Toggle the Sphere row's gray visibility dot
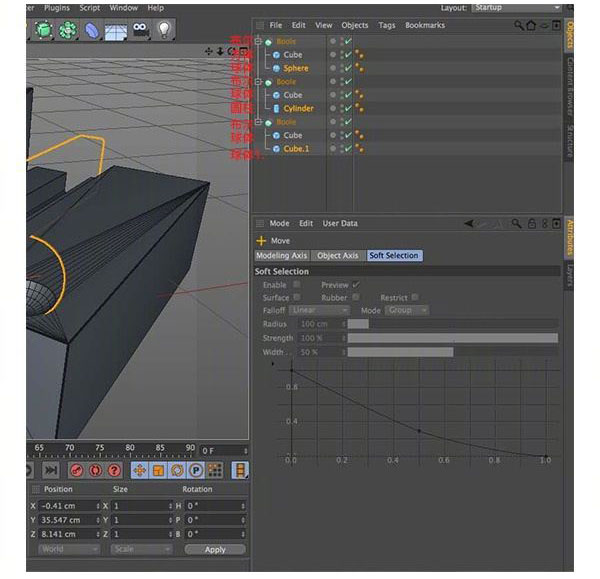The width and height of the screenshot is (600, 579). [333, 68]
